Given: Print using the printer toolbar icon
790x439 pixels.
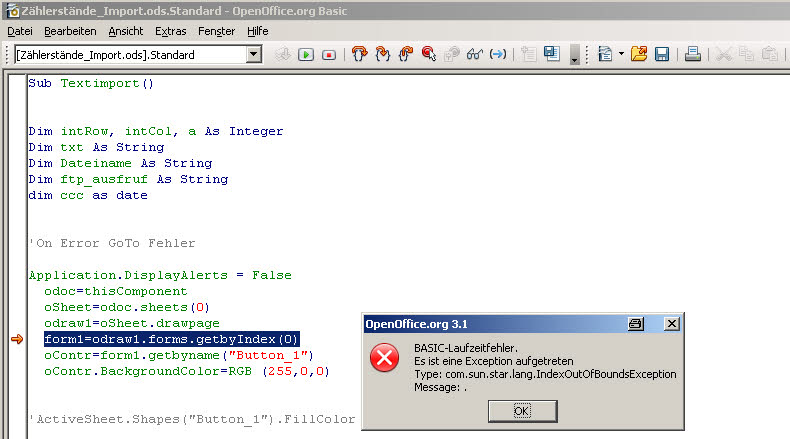Looking at the screenshot, I should (692, 54).
